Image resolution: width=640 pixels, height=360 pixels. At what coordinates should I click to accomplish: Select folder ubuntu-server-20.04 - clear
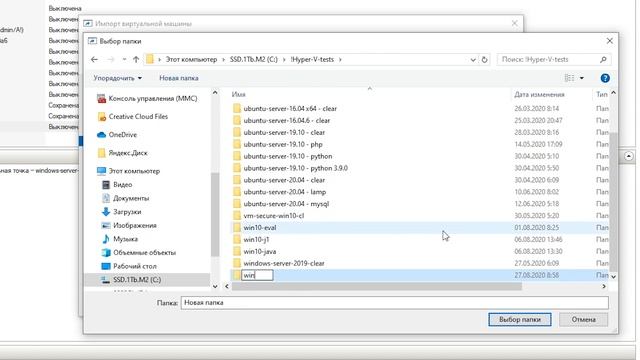pos(284,180)
